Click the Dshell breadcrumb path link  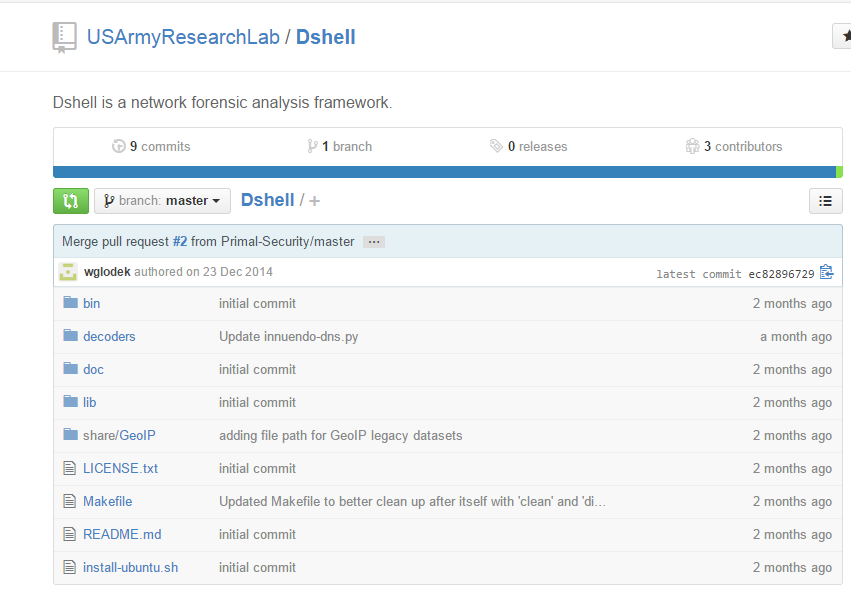click(268, 200)
